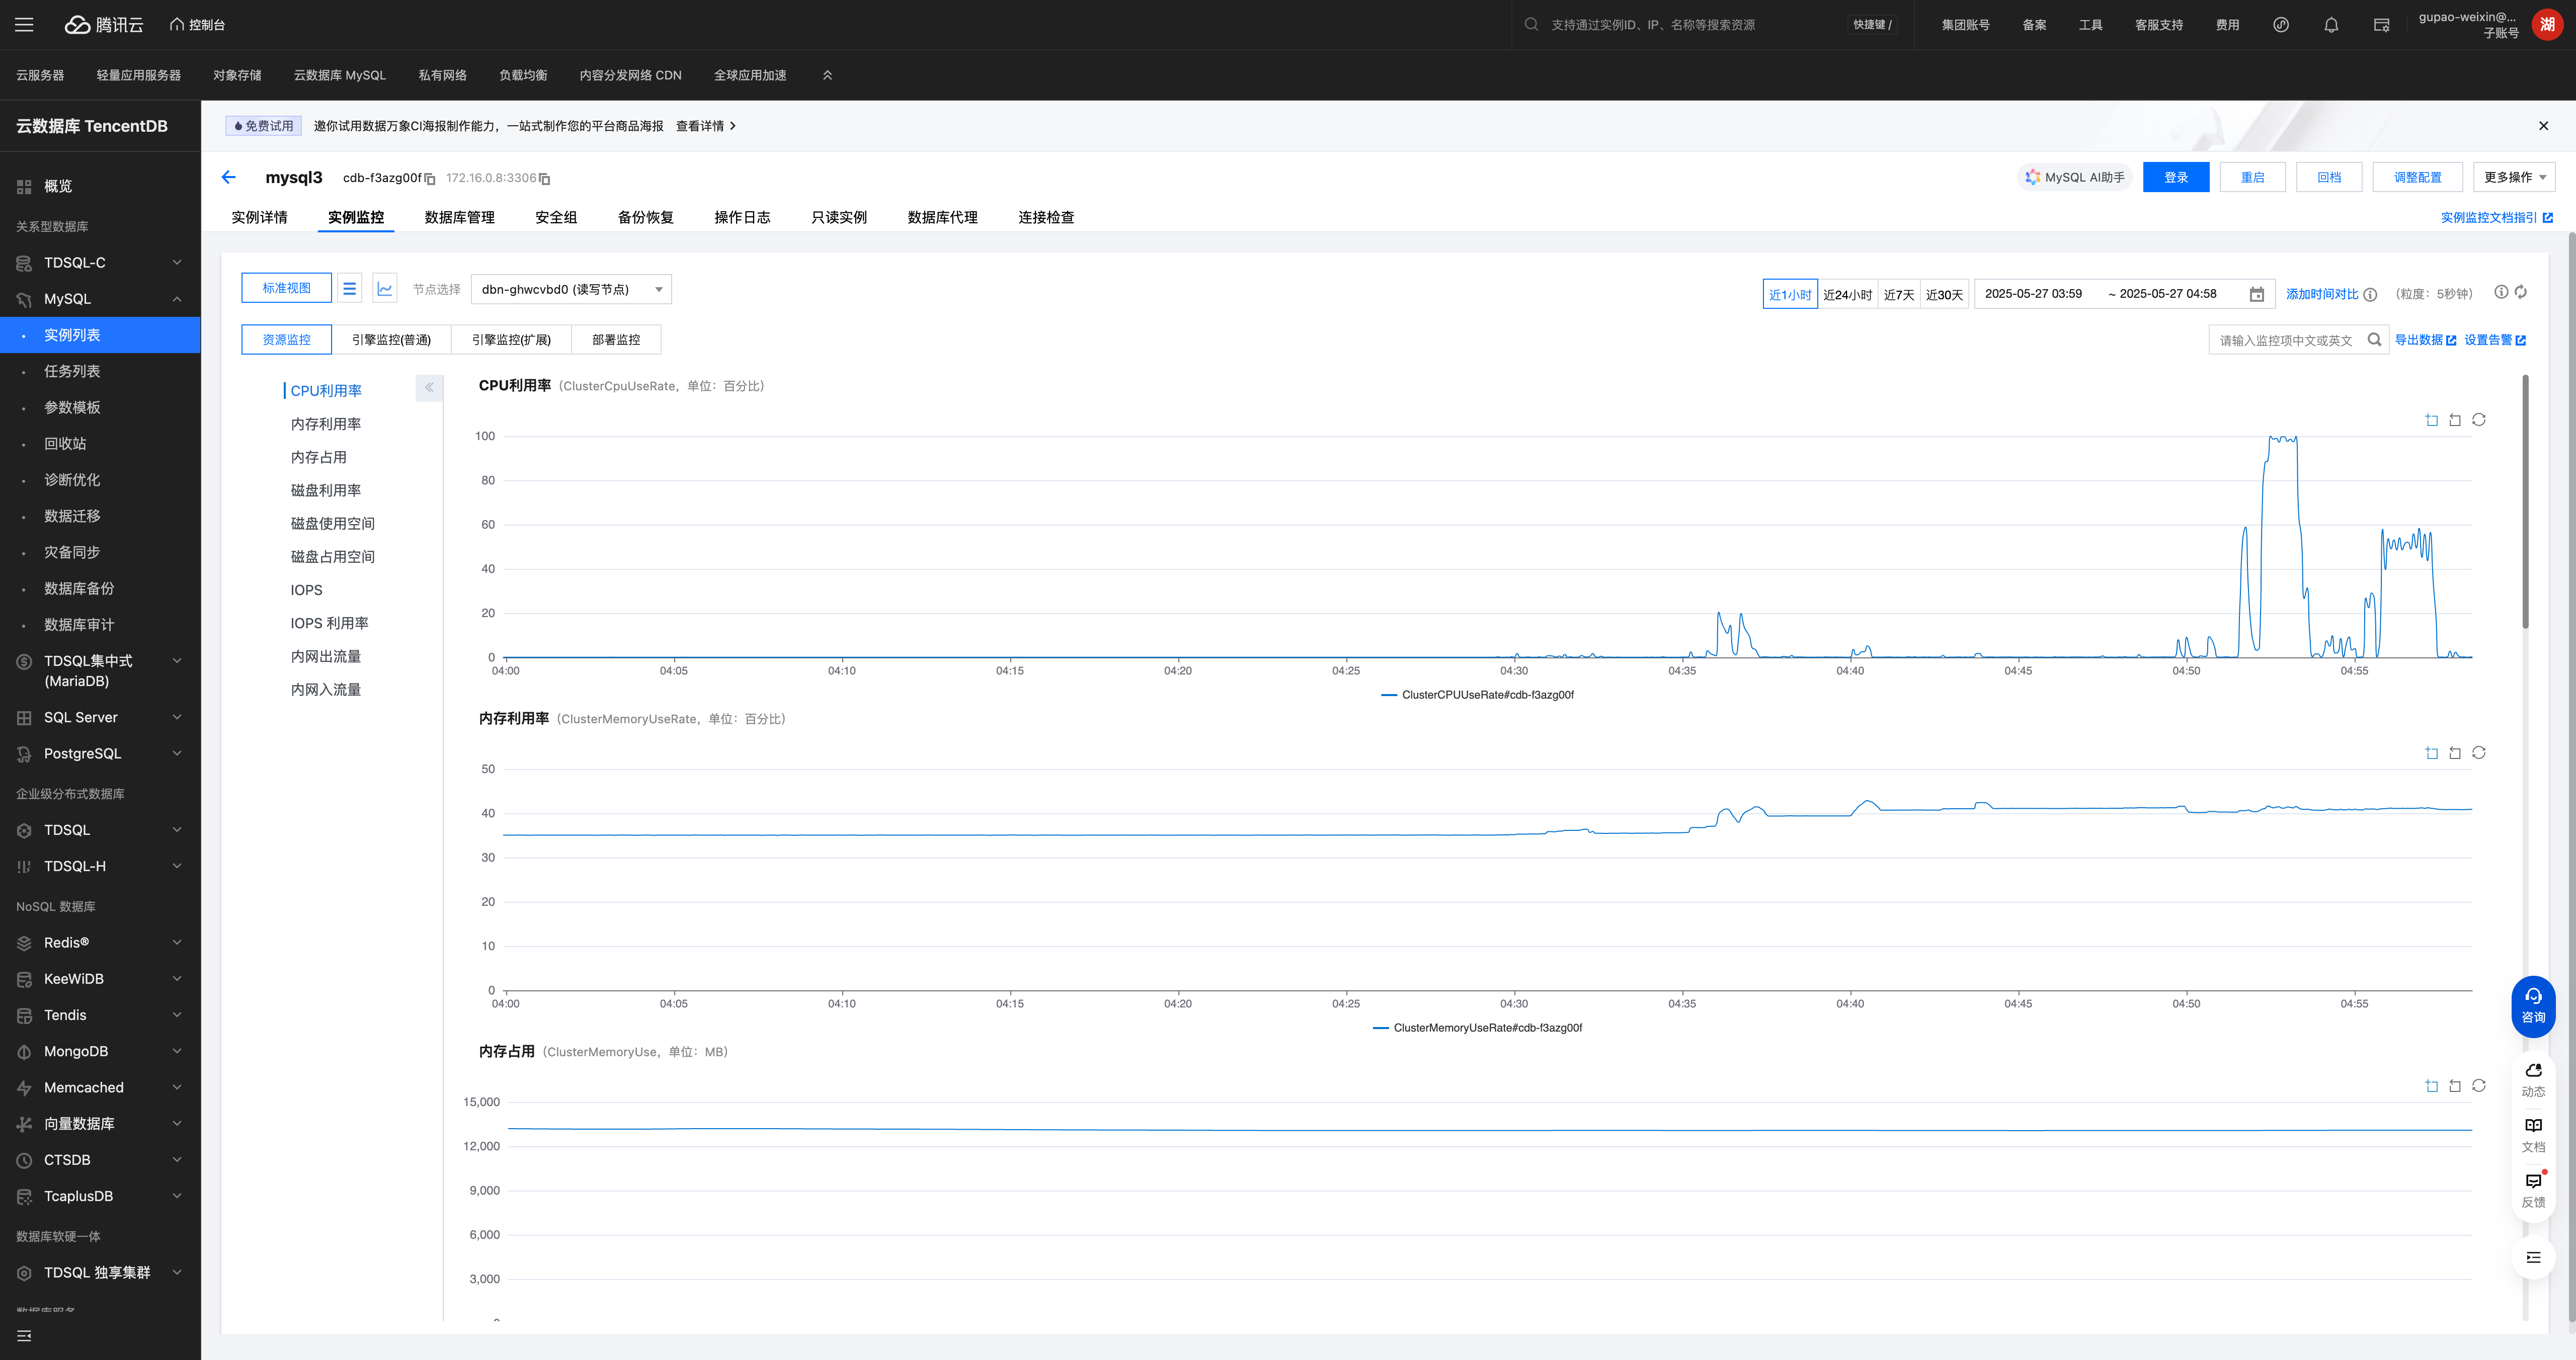2576x1360 pixels.
Task: Click the monitoring item search field
Action: point(2286,341)
